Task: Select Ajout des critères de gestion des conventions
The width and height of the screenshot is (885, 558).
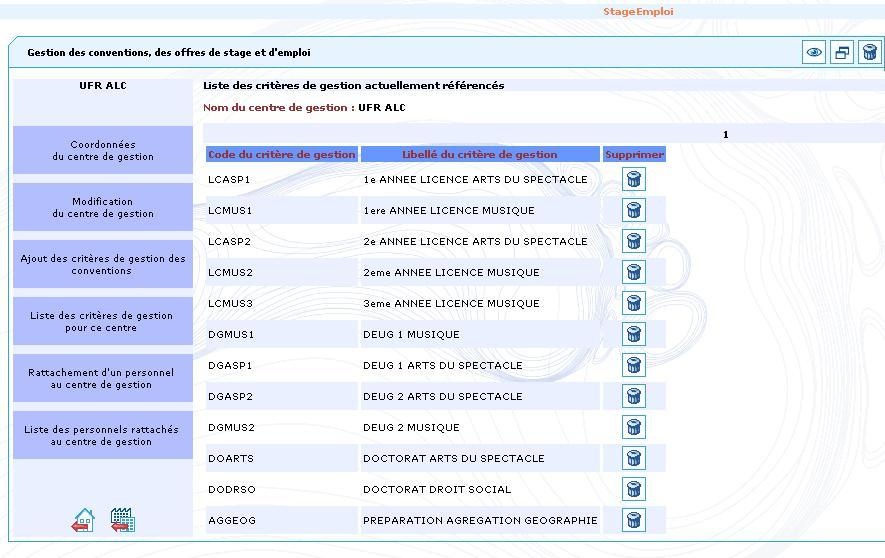Action: (x=103, y=264)
